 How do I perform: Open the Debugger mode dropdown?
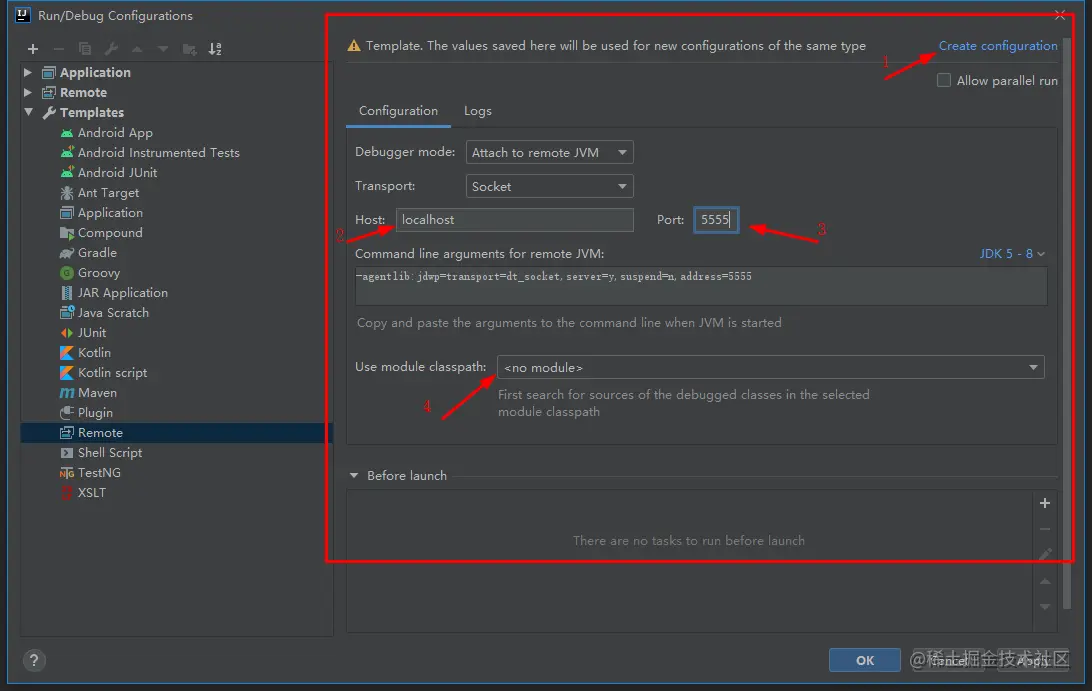(550, 152)
